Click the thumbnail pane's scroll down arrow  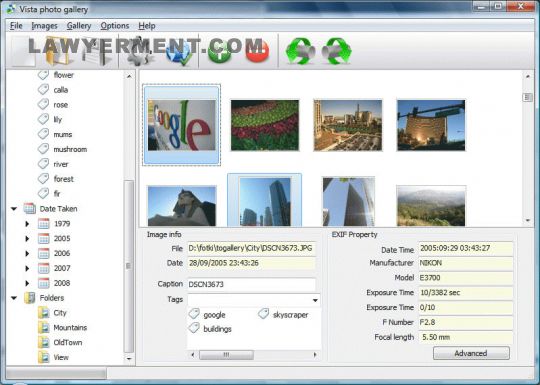(x=528, y=220)
